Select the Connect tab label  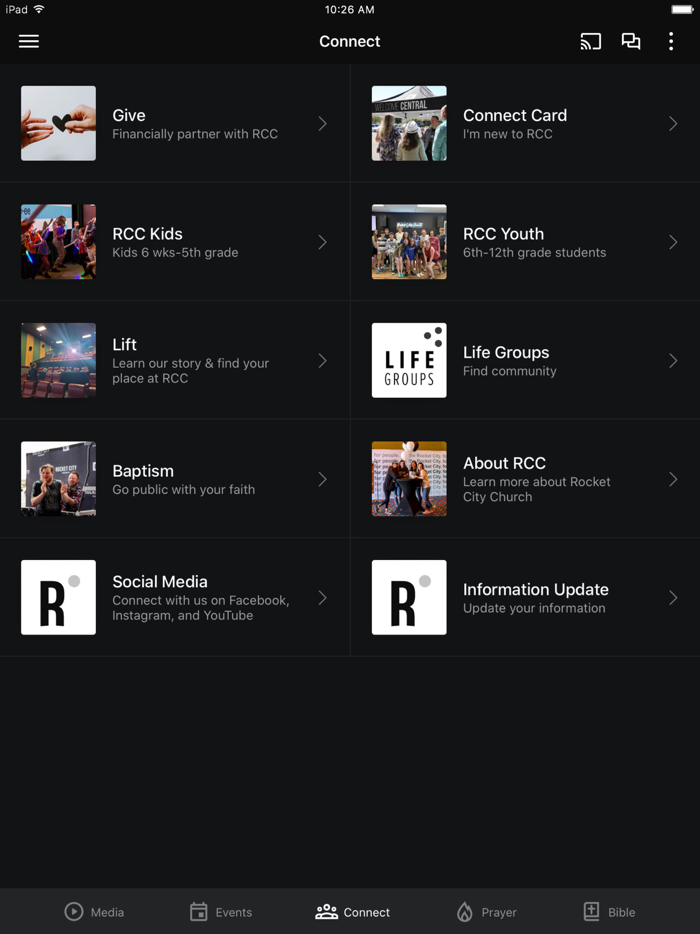click(366, 912)
